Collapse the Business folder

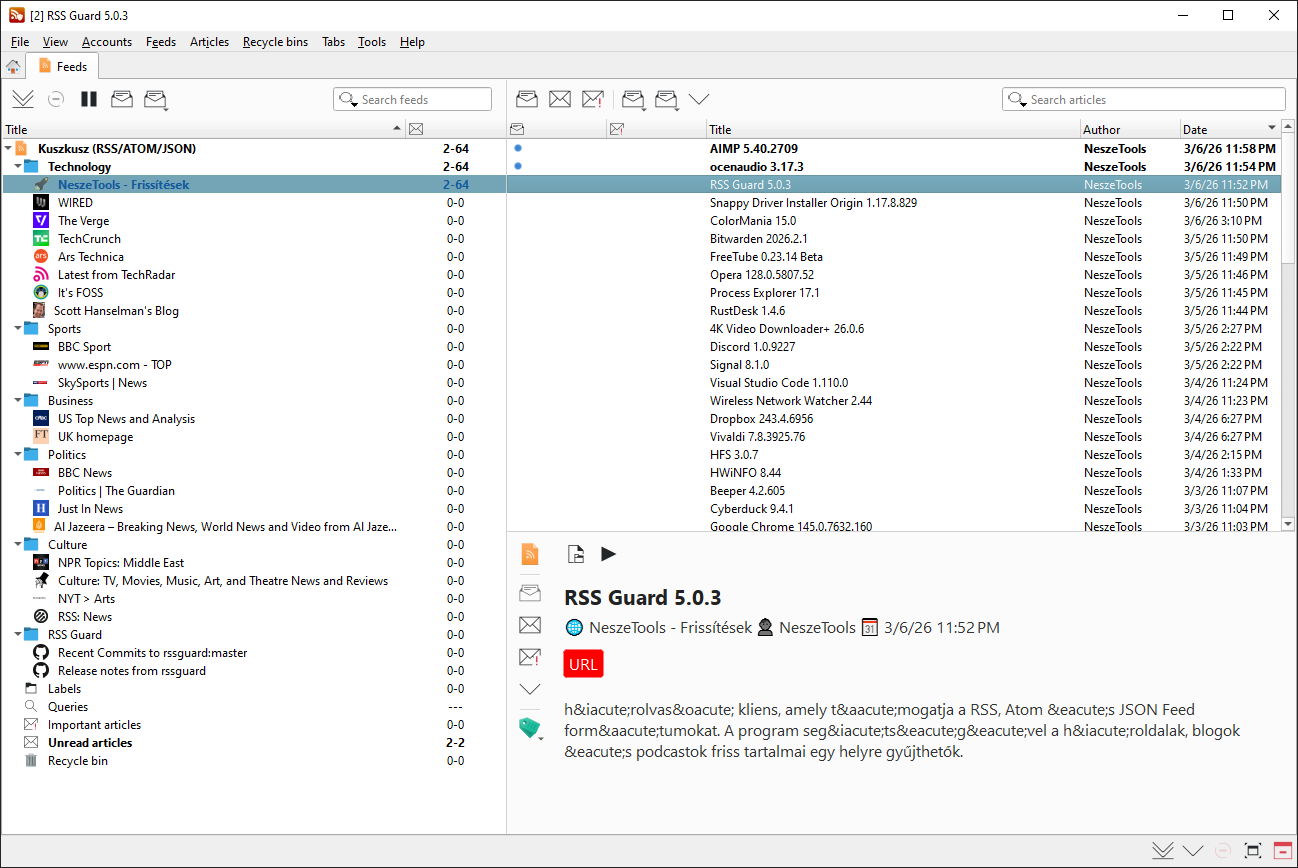click(18, 401)
